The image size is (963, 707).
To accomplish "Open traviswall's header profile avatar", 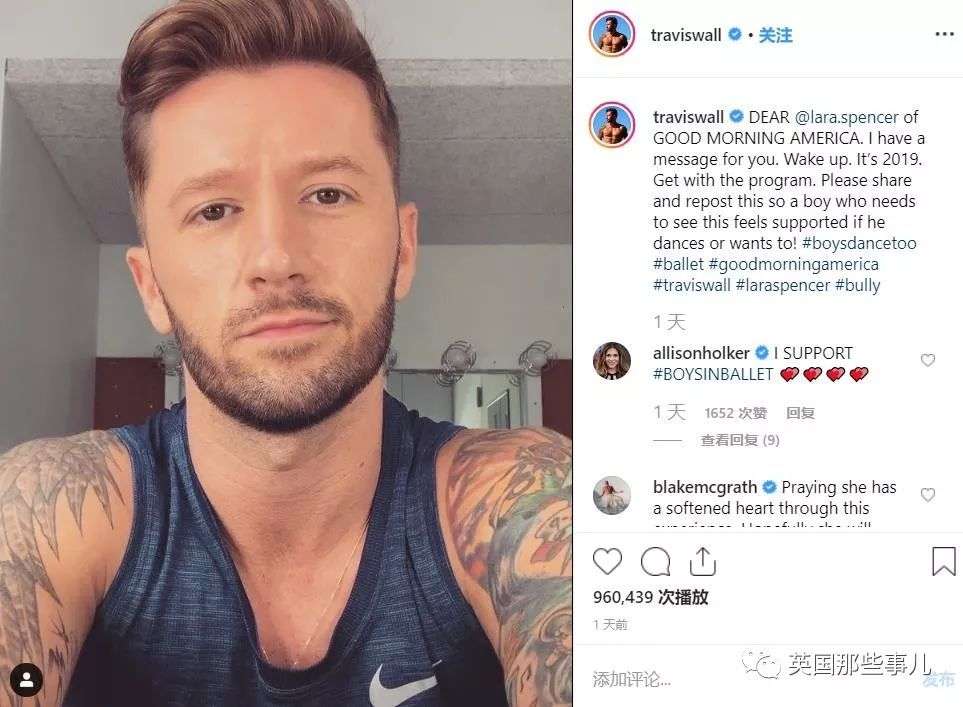I will (611, 34).
